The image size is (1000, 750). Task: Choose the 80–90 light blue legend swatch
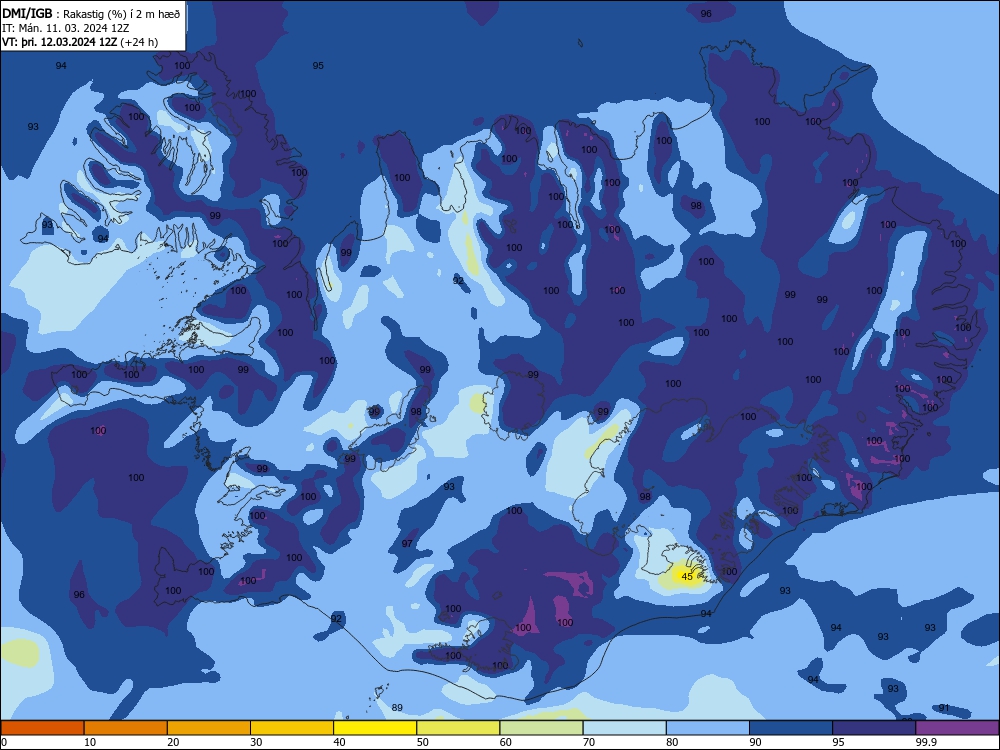tap(708, 728)
